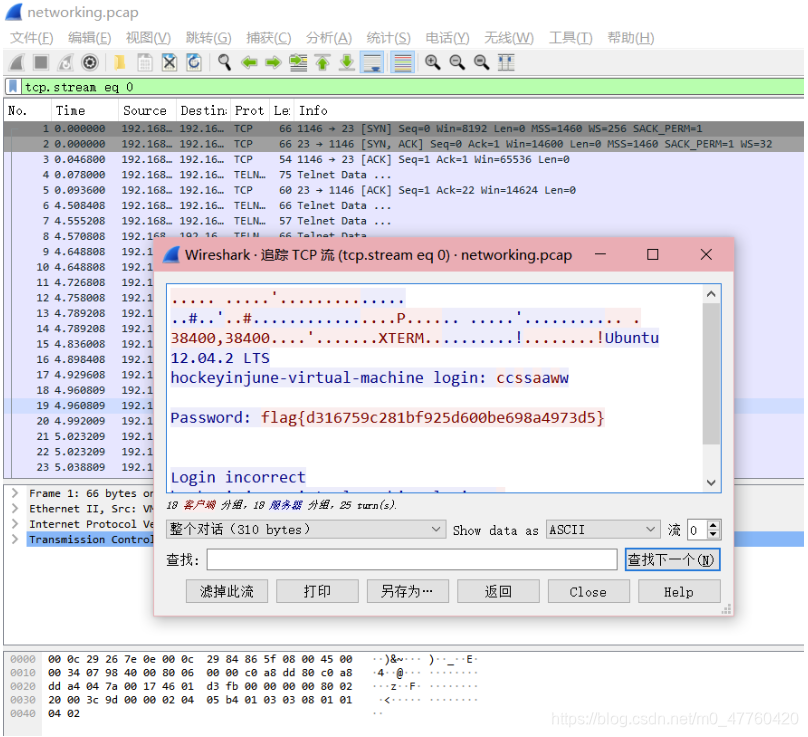Click the Help button in dialog
808x737 pixels.
[679, 591]
